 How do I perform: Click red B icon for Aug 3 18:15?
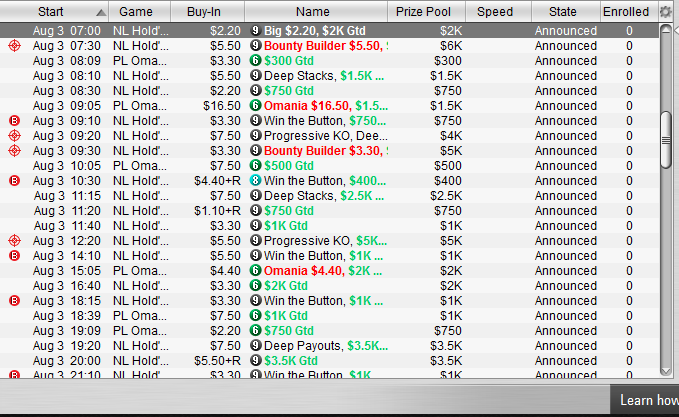click(14, 301)
